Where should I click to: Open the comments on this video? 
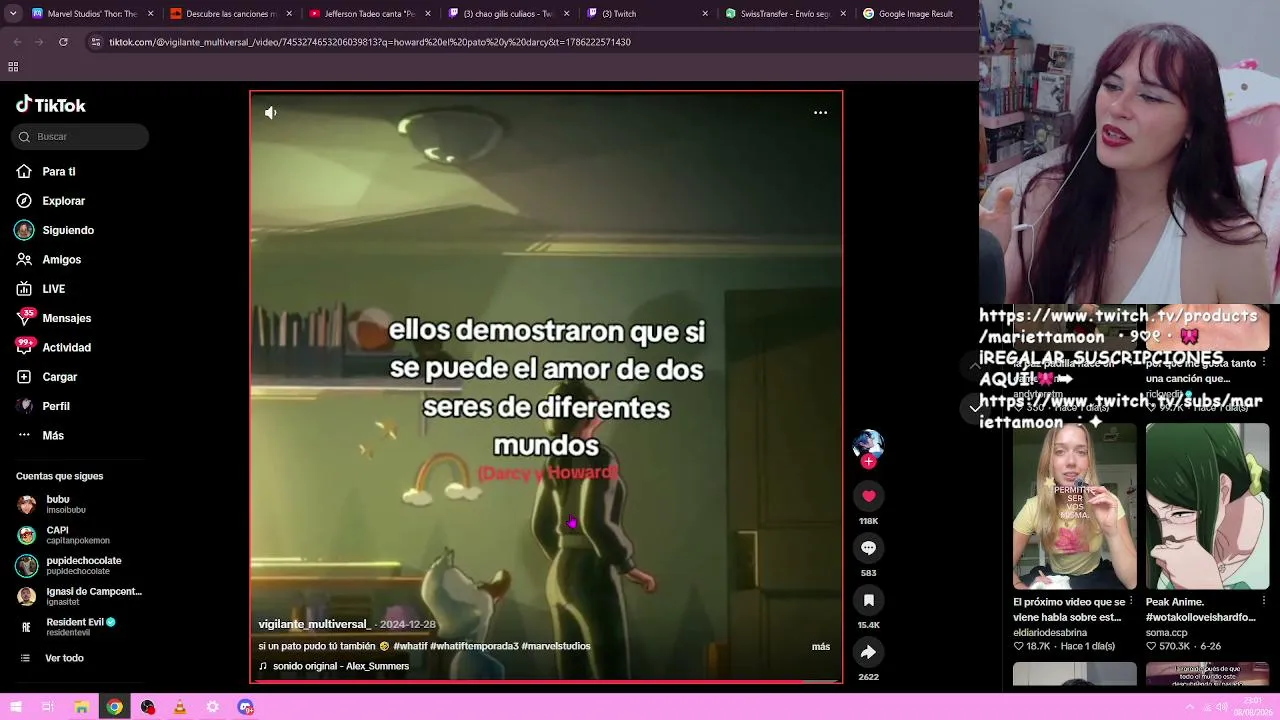point(868,548)
